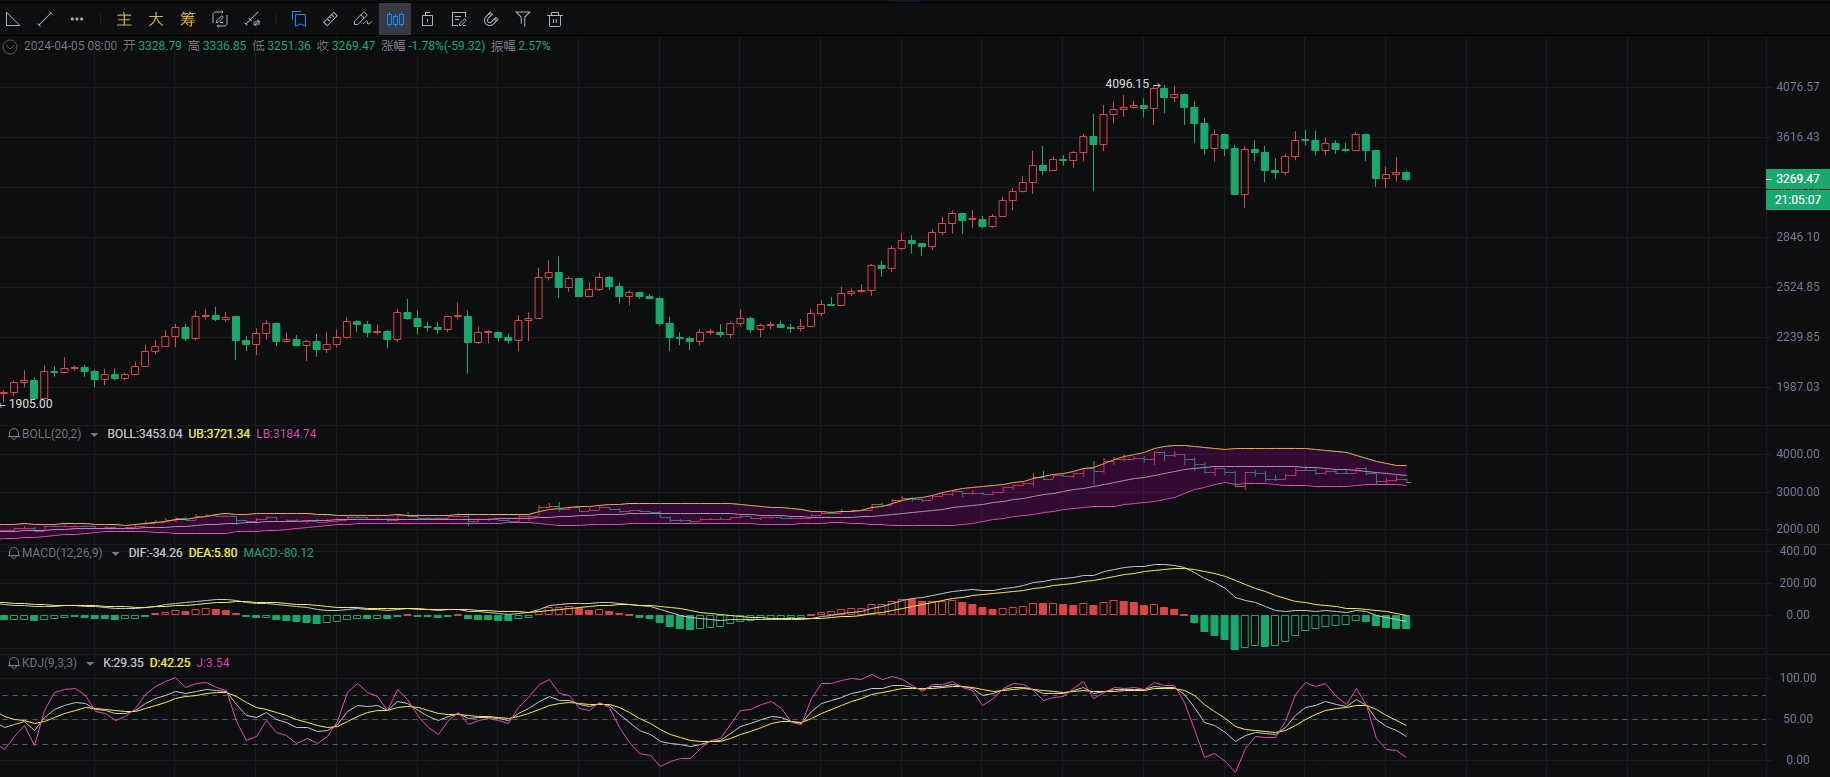Click the 2524.85 price axis label
1830x777 pixels.
point(1797,287)
